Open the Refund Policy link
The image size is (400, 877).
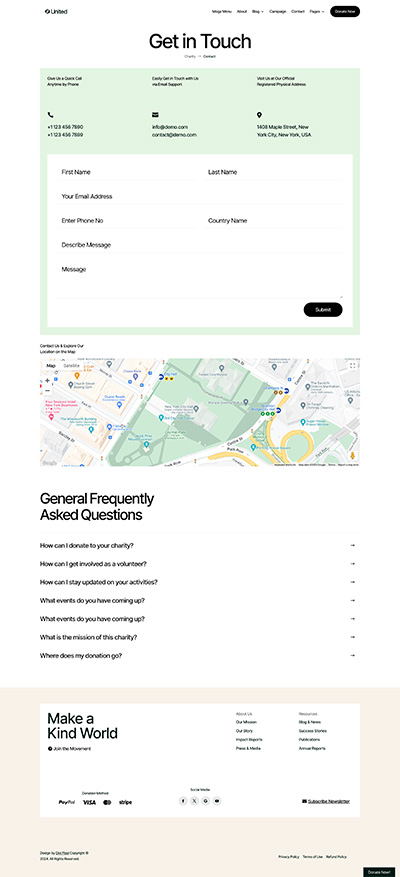[x=336, y=857]
